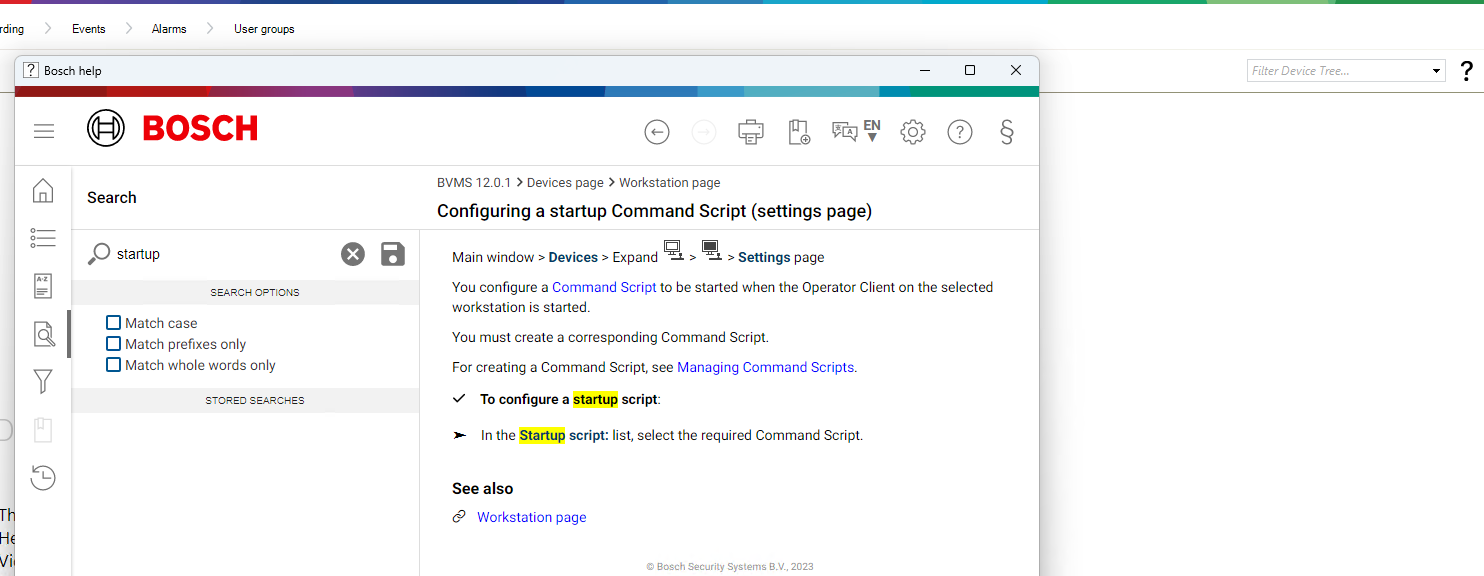Open the table of contents panel
Viewport: 1484px width, 576px height.
42,238
